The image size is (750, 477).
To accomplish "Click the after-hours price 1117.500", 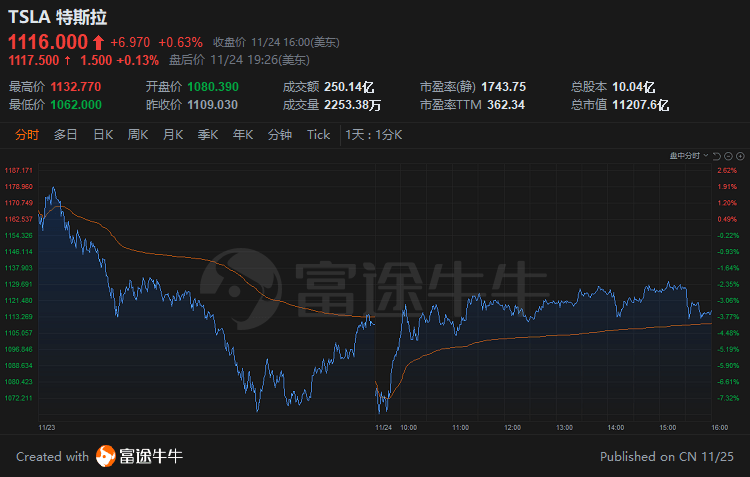I will [x=33, y=60].
